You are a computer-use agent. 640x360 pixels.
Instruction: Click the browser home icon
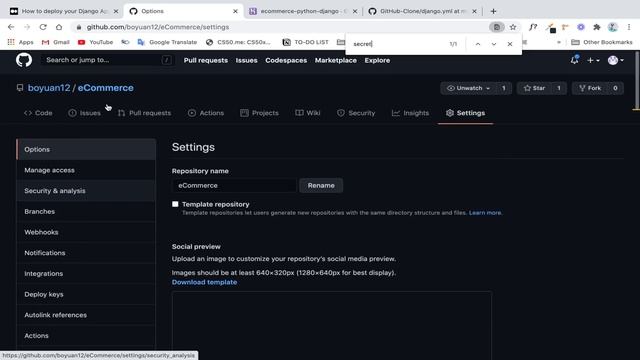point(59,27)
